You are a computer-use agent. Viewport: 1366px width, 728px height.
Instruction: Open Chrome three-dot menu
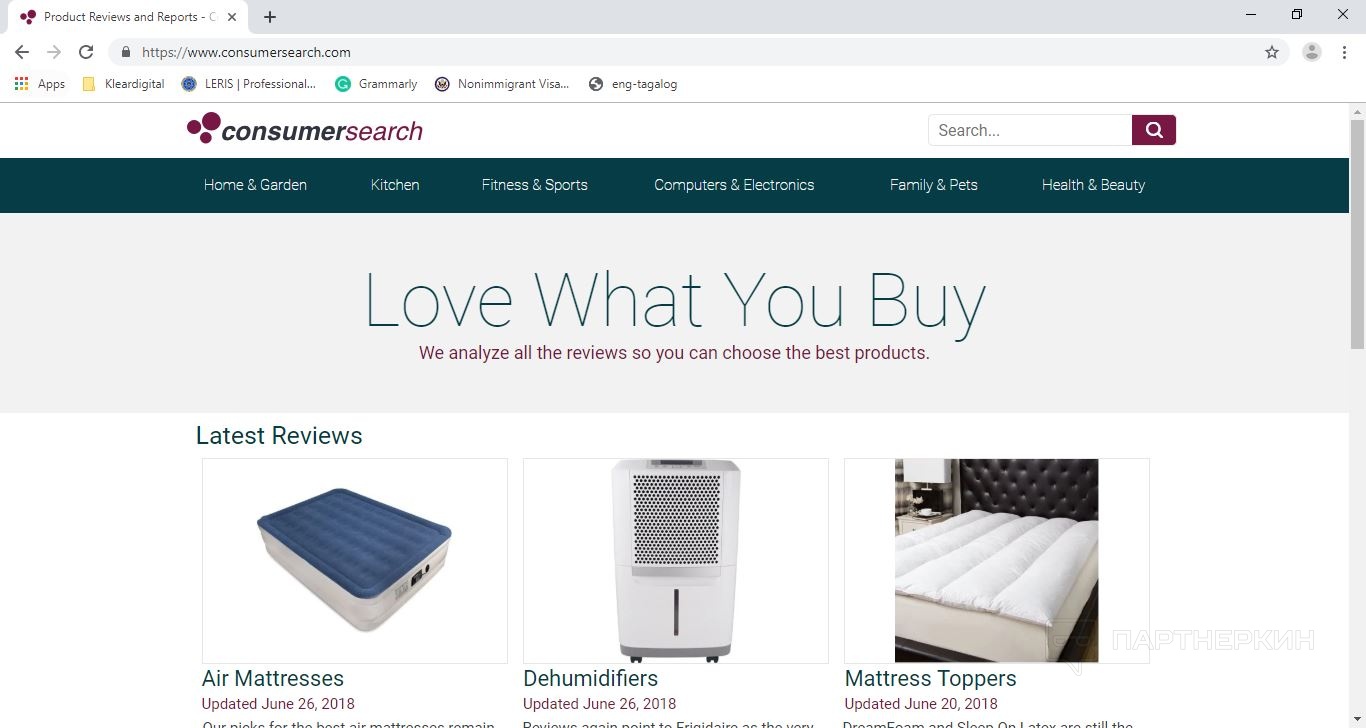coord(1344,52)
